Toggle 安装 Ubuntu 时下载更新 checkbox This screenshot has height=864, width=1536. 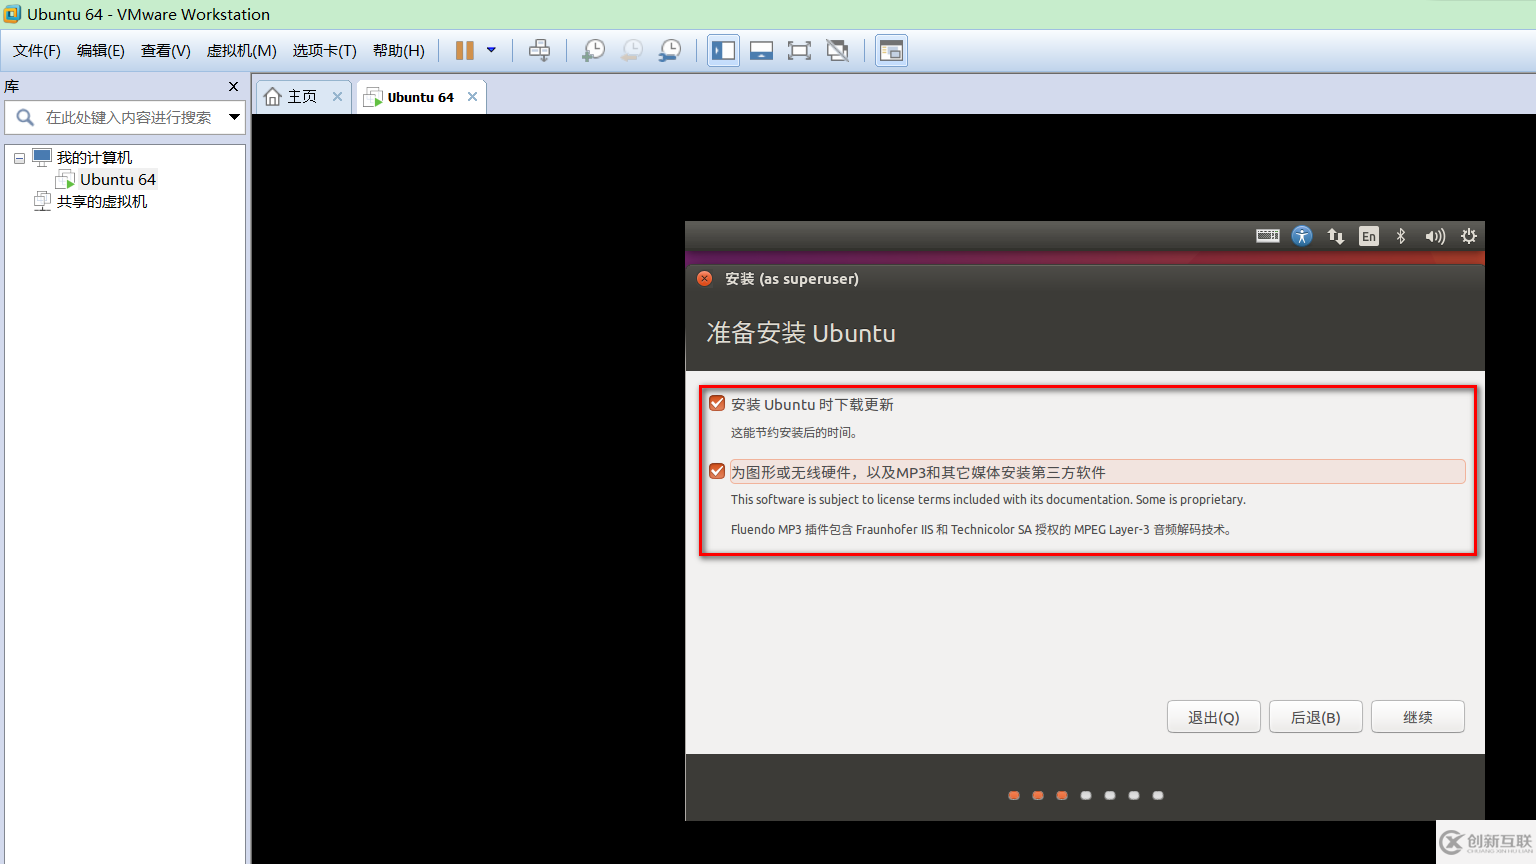pos(717,403)
